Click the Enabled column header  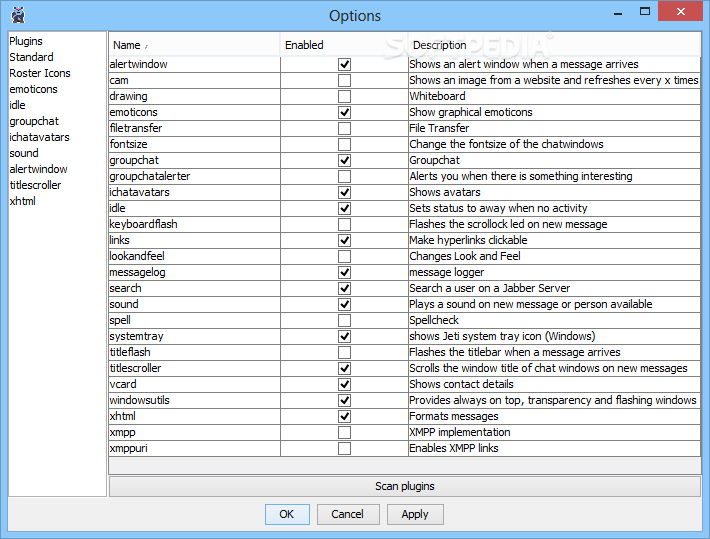point(344,45)
